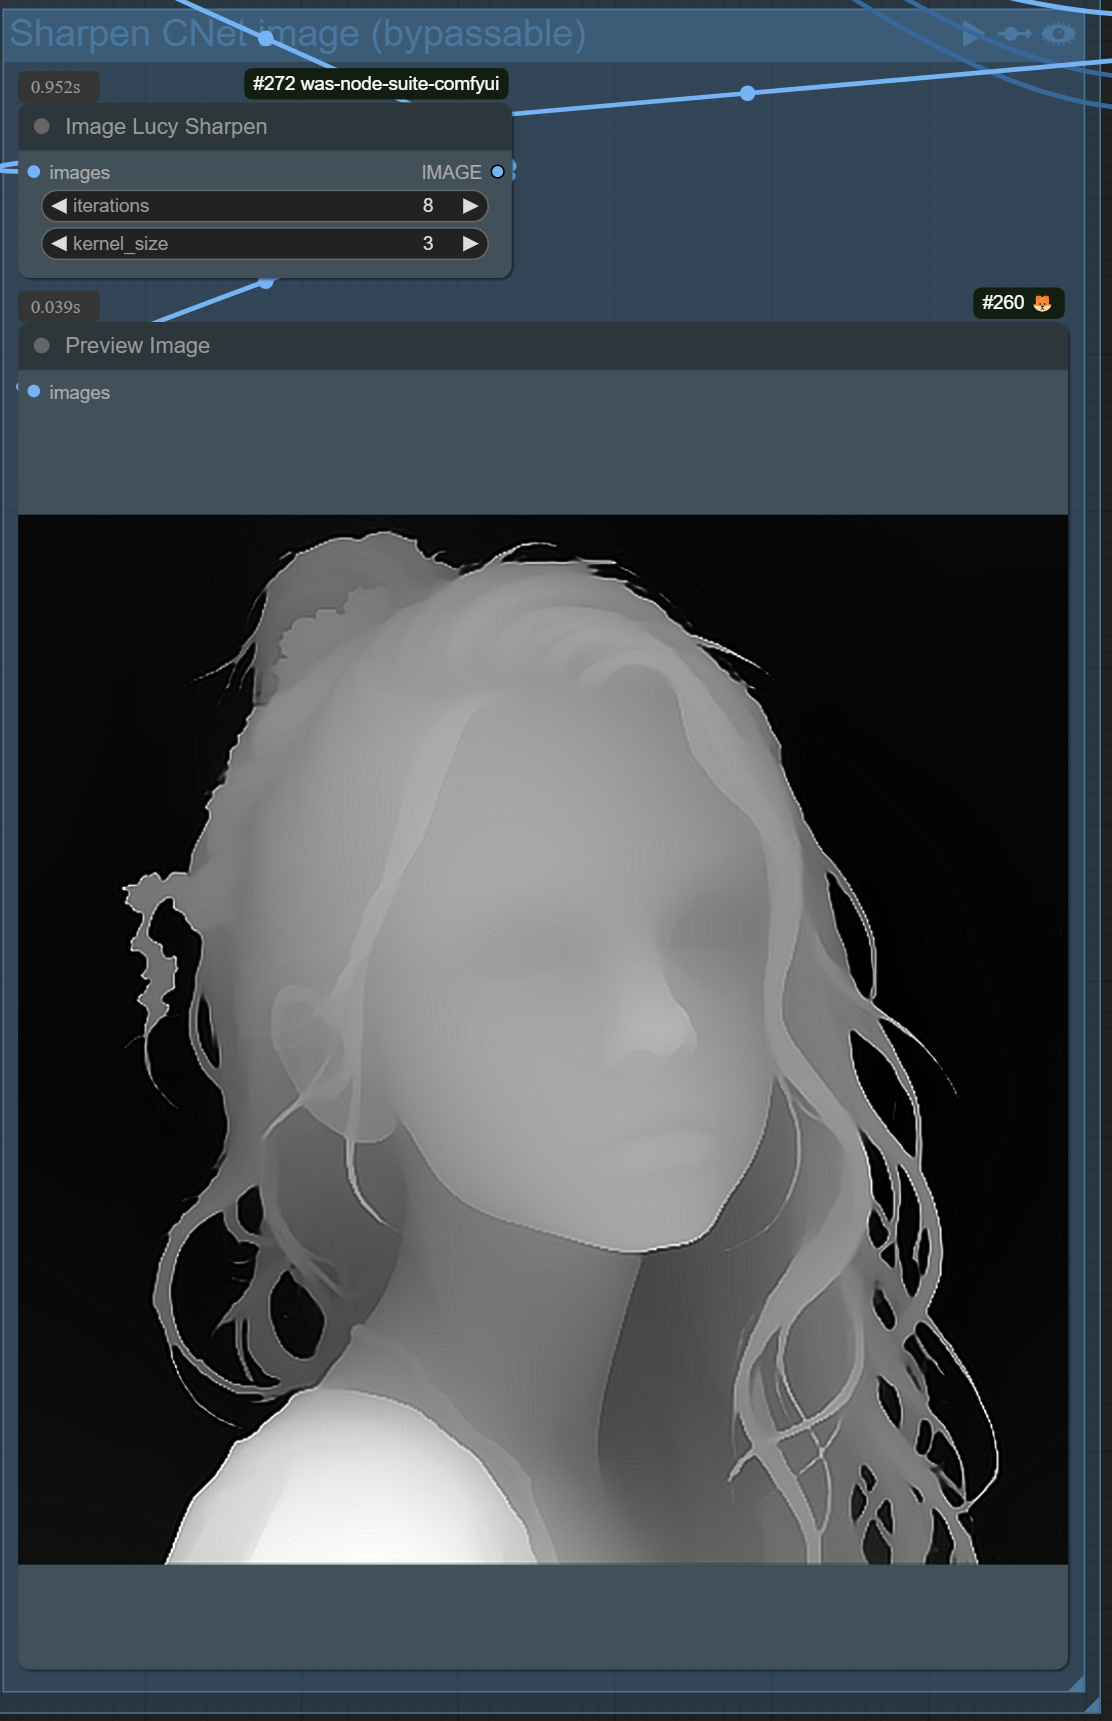Open the depth map preview image
Viewport: 1112px width, 1721px height.
(543, 1039)
